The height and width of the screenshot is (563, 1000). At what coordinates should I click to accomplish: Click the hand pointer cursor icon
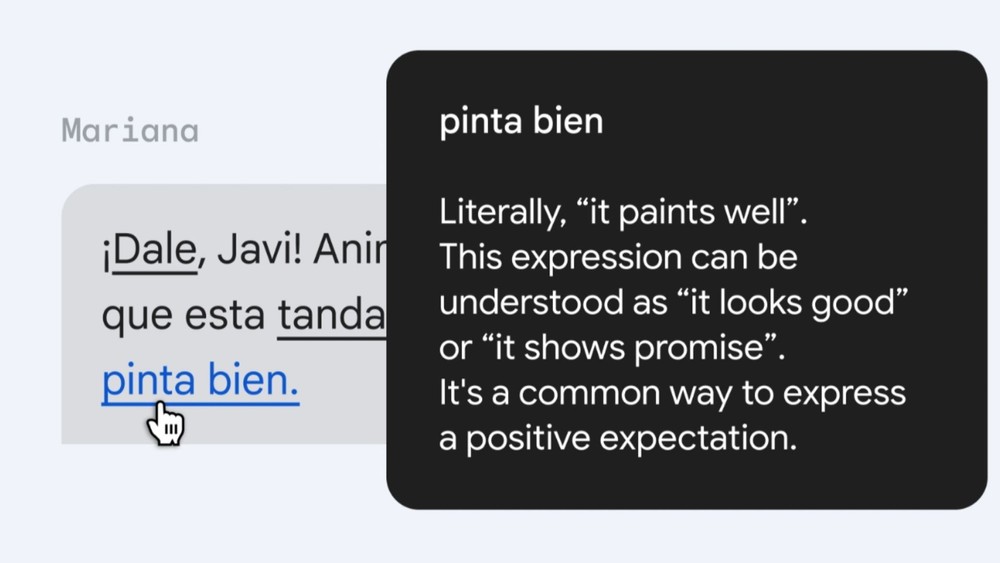(x=165, y=423)
